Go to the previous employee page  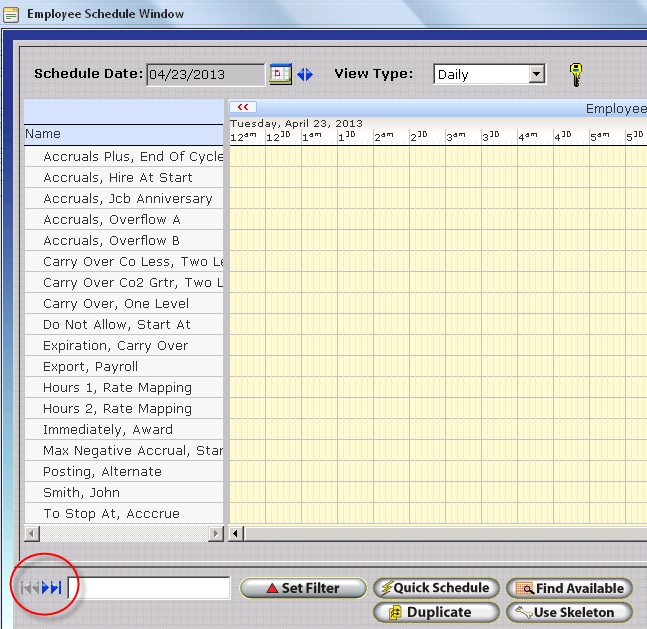point(36,588)
